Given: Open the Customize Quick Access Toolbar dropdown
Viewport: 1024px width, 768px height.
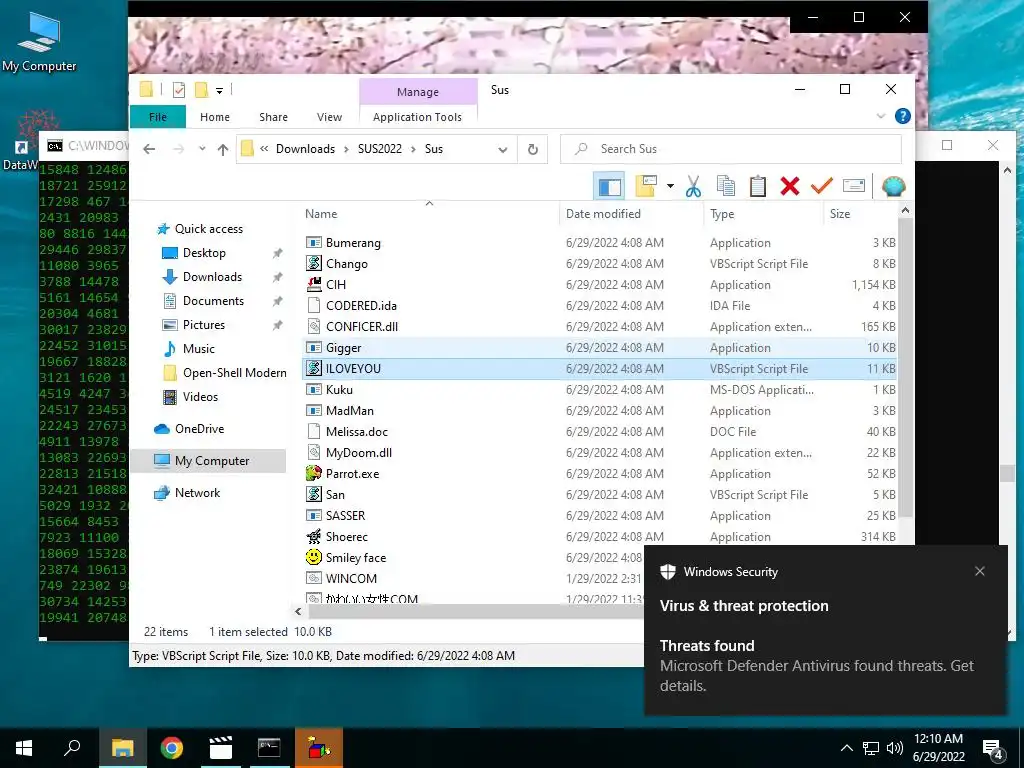Looking at the screenshot, I should coord(219,91).
